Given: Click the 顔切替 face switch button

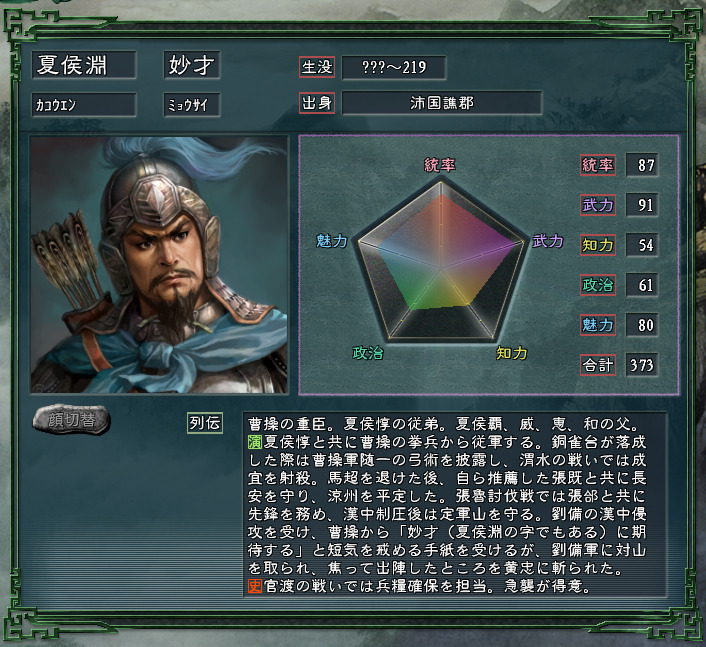Looking at the screenshot, I should 72,420.
